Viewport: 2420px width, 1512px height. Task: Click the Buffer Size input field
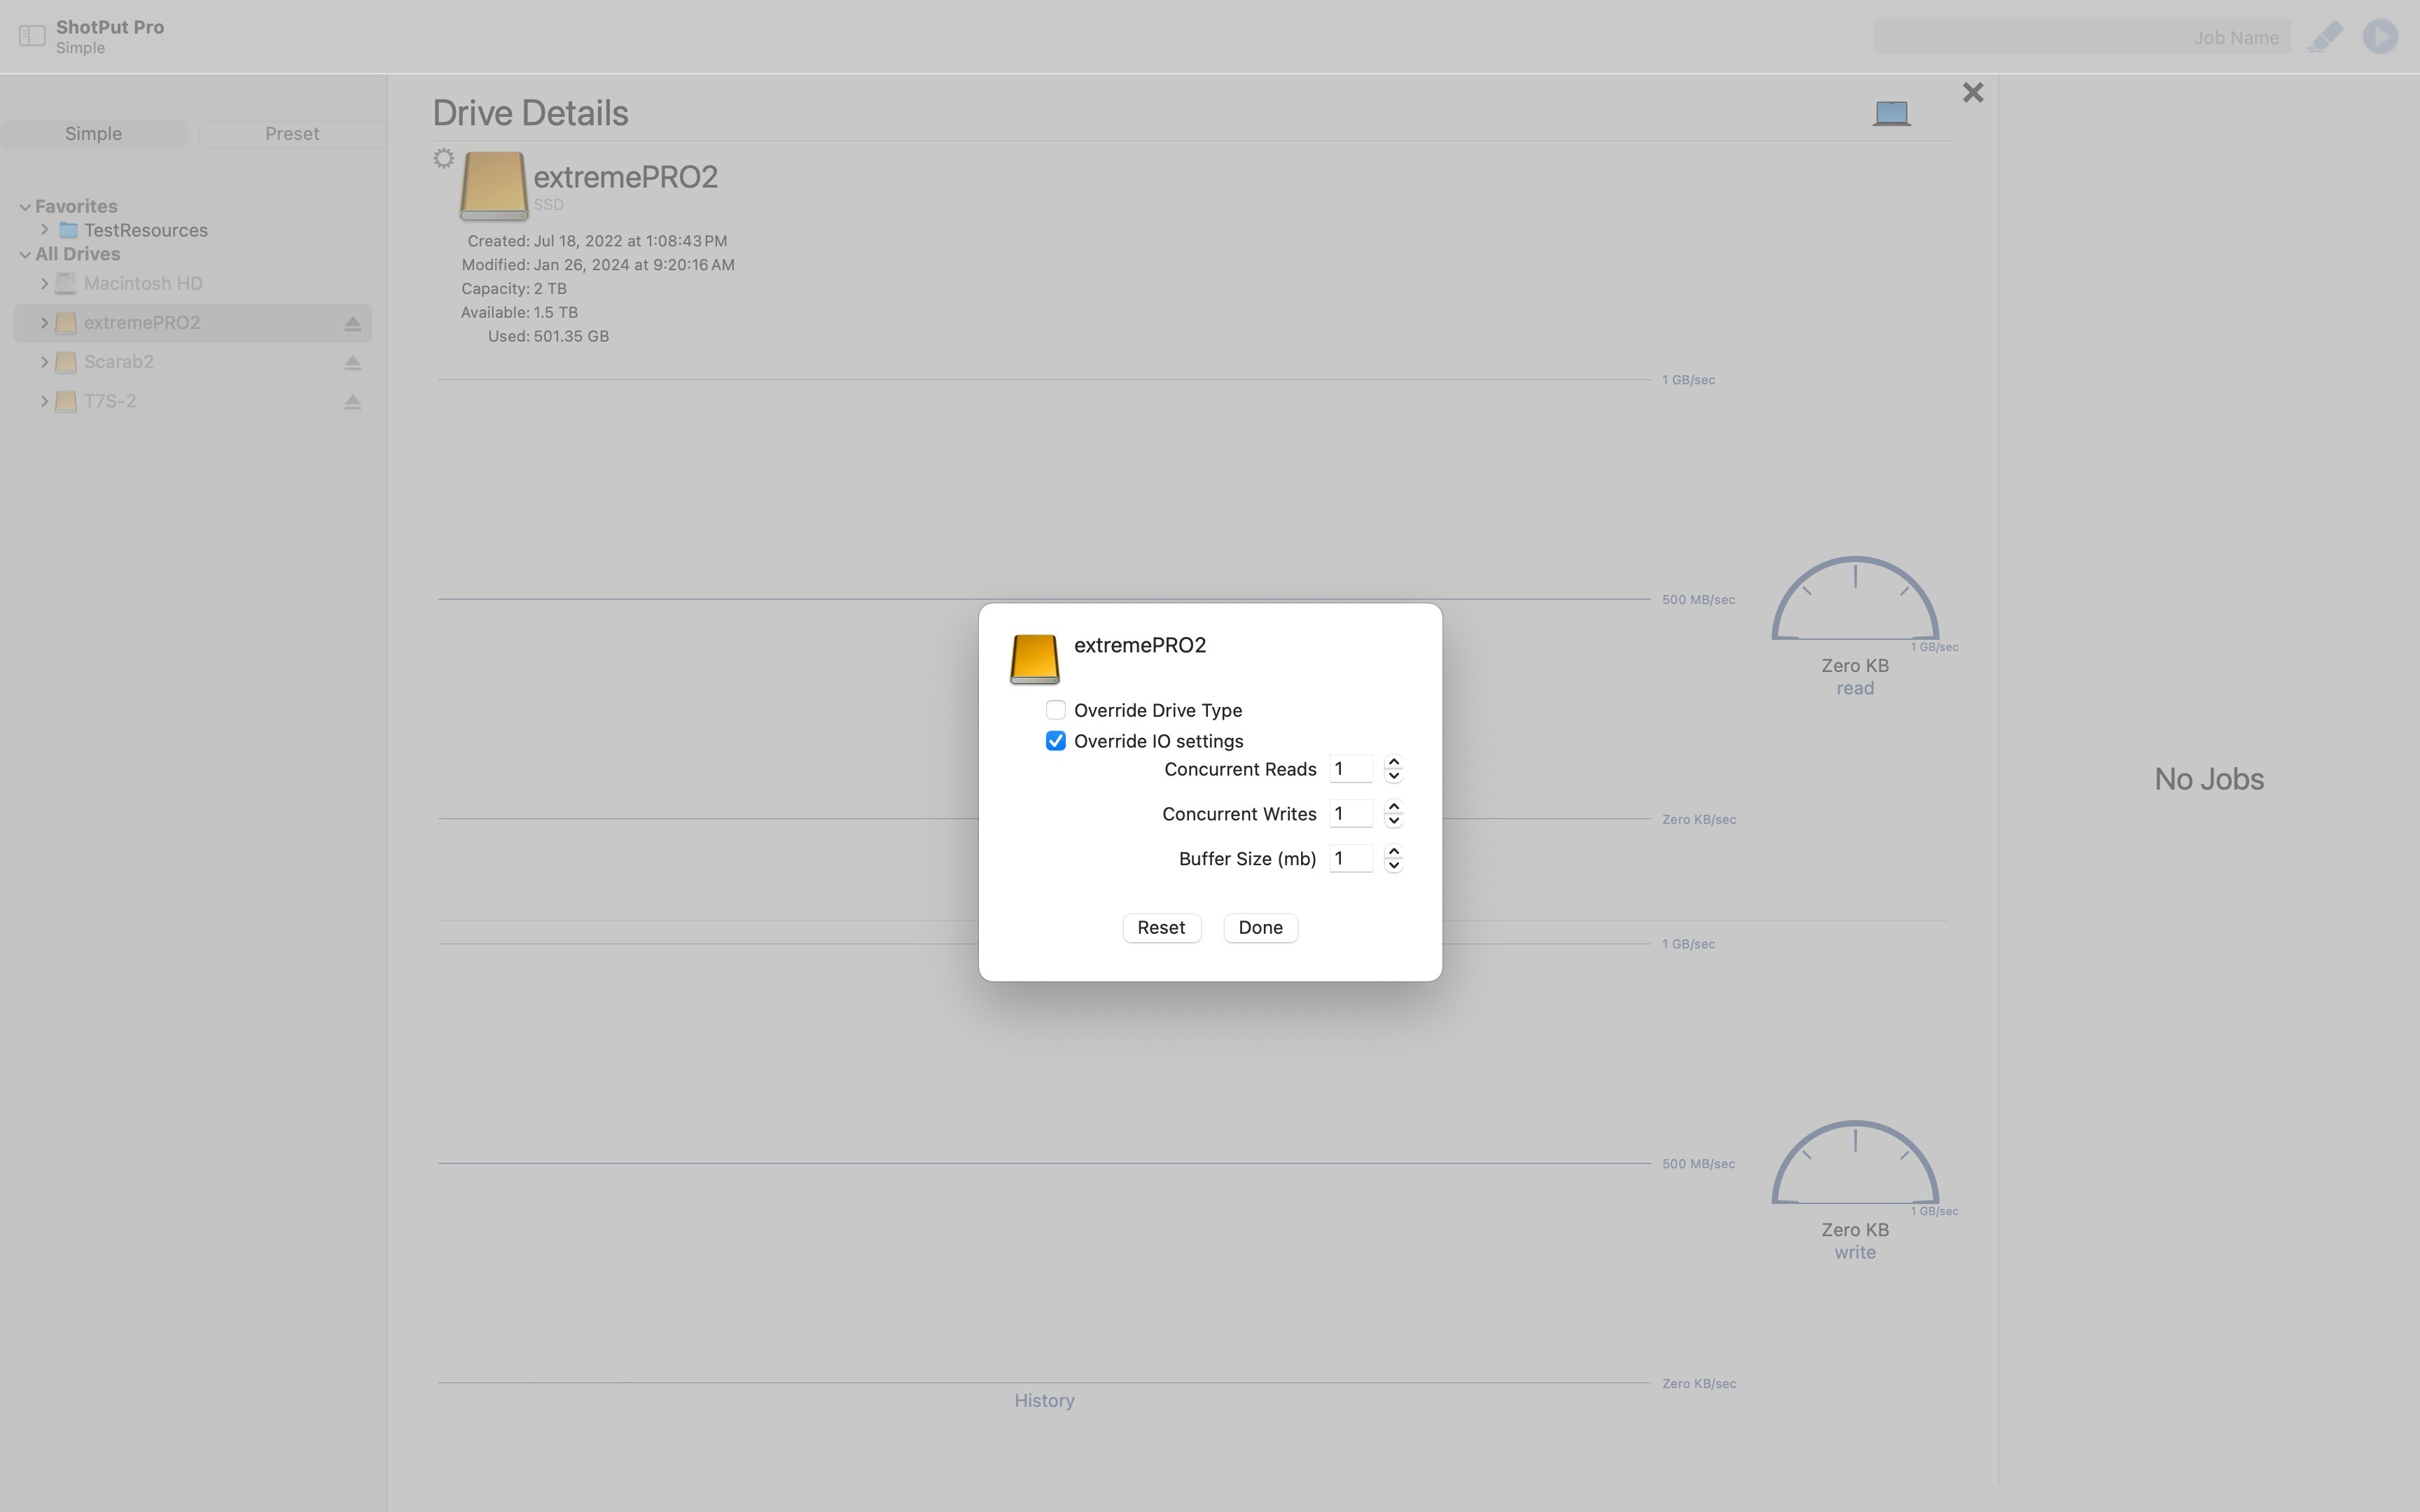coord(1350,859)
